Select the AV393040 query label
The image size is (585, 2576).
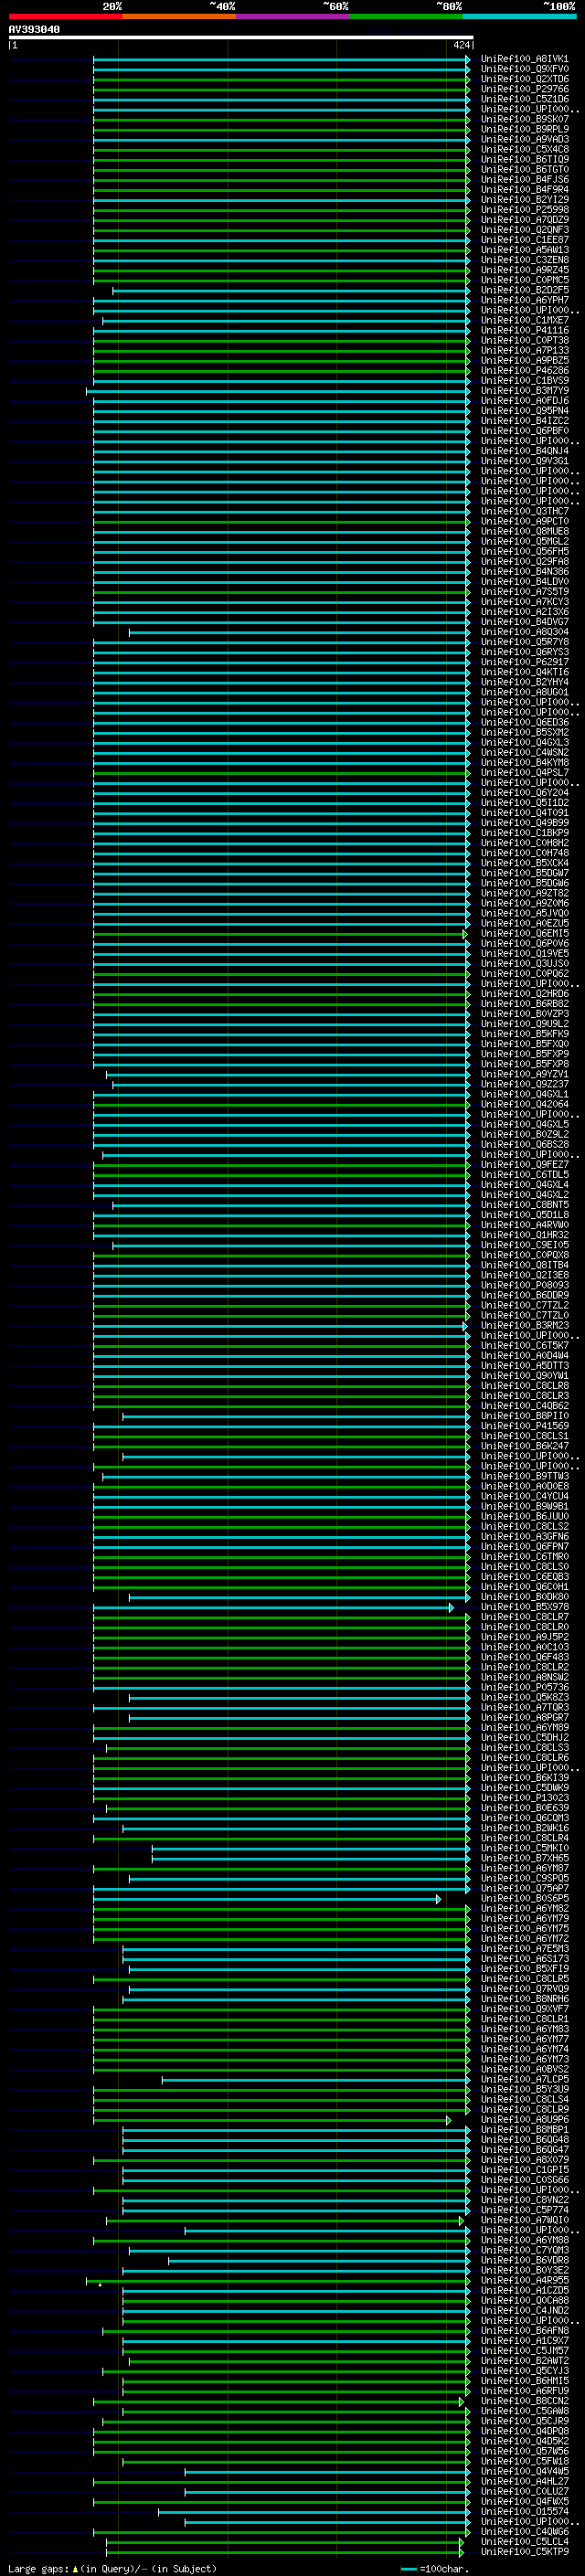pyautogui.click(x=34, y=30)
